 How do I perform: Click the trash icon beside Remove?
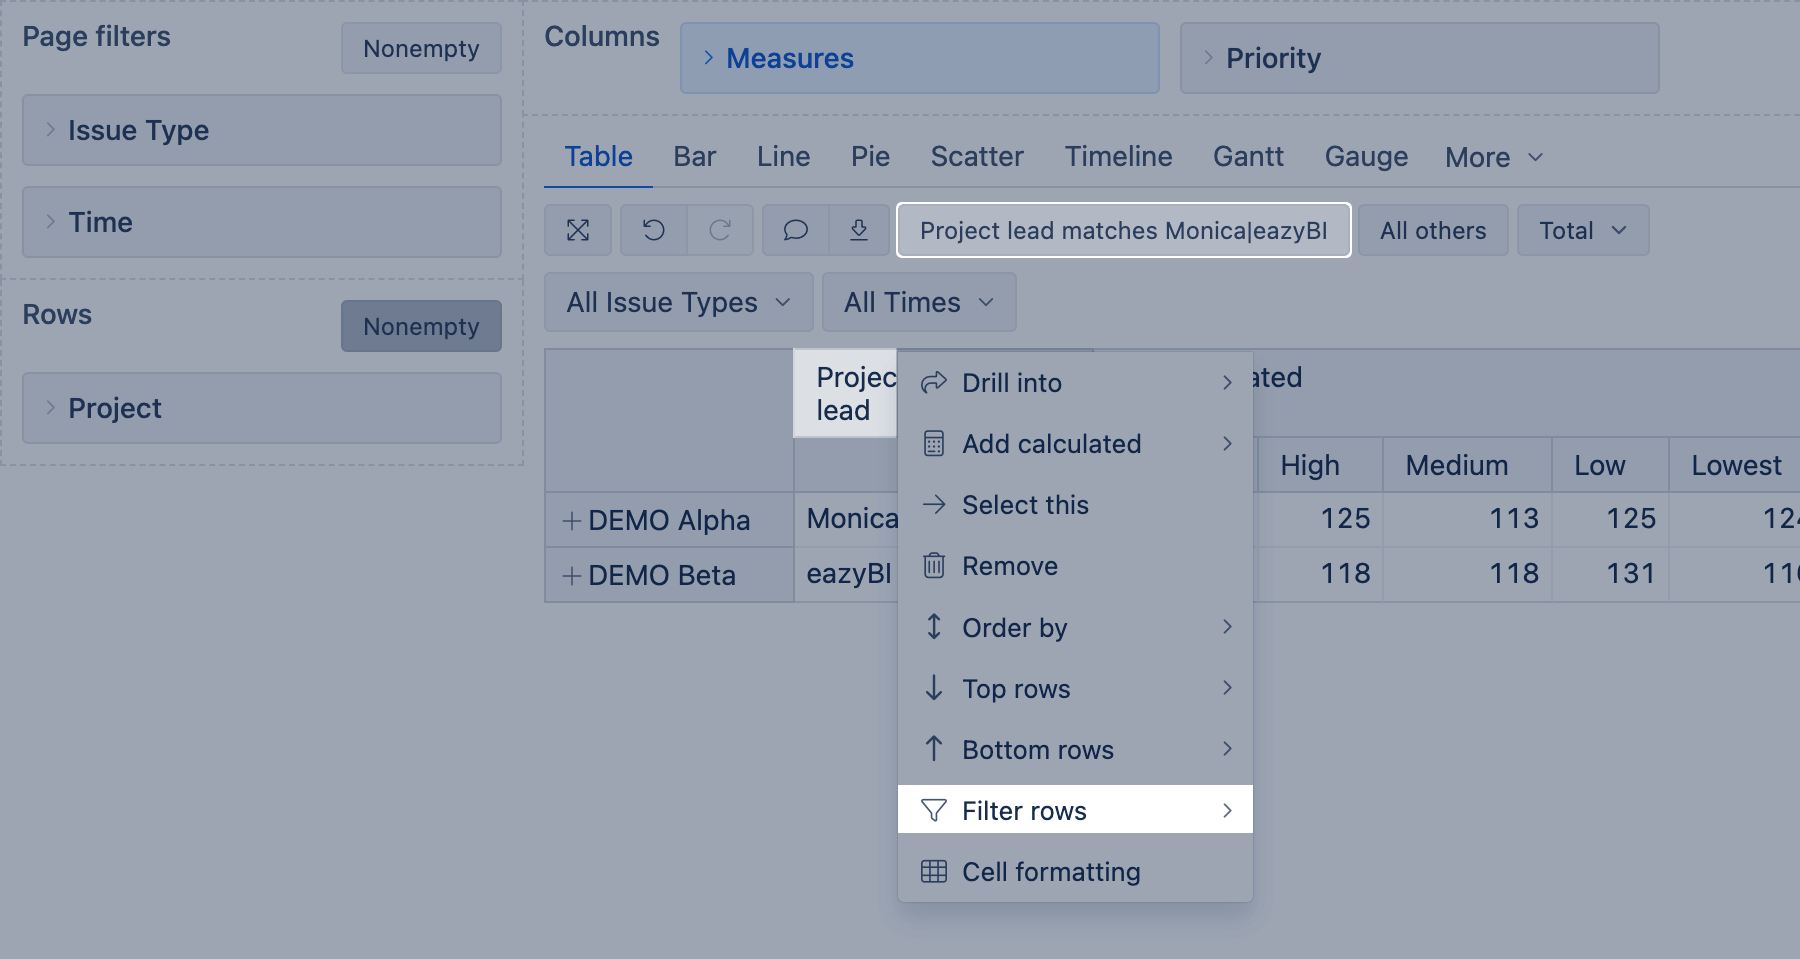coord(934,566)
